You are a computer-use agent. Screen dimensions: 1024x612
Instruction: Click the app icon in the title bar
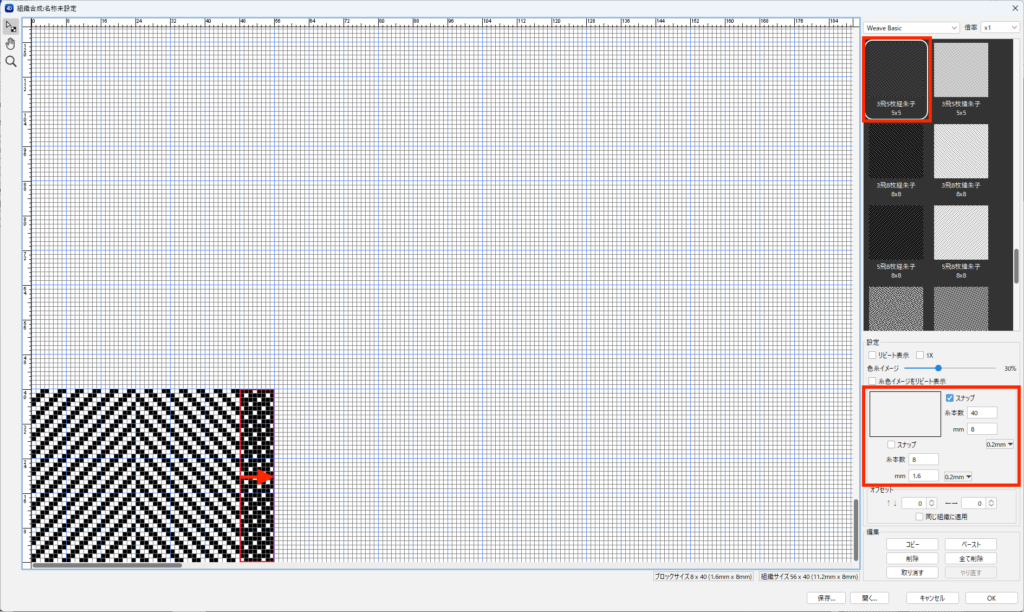pyautogui.click(x=8, y=8)
